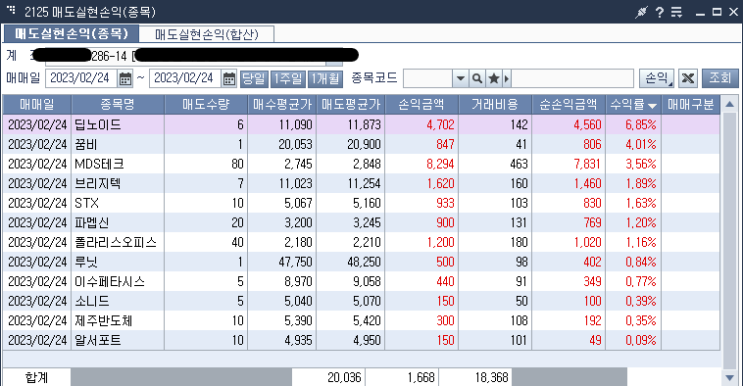This screenshot has width=743, height=386.
Task: Click scrollbar down arrow of table
Action: point(730,377)
